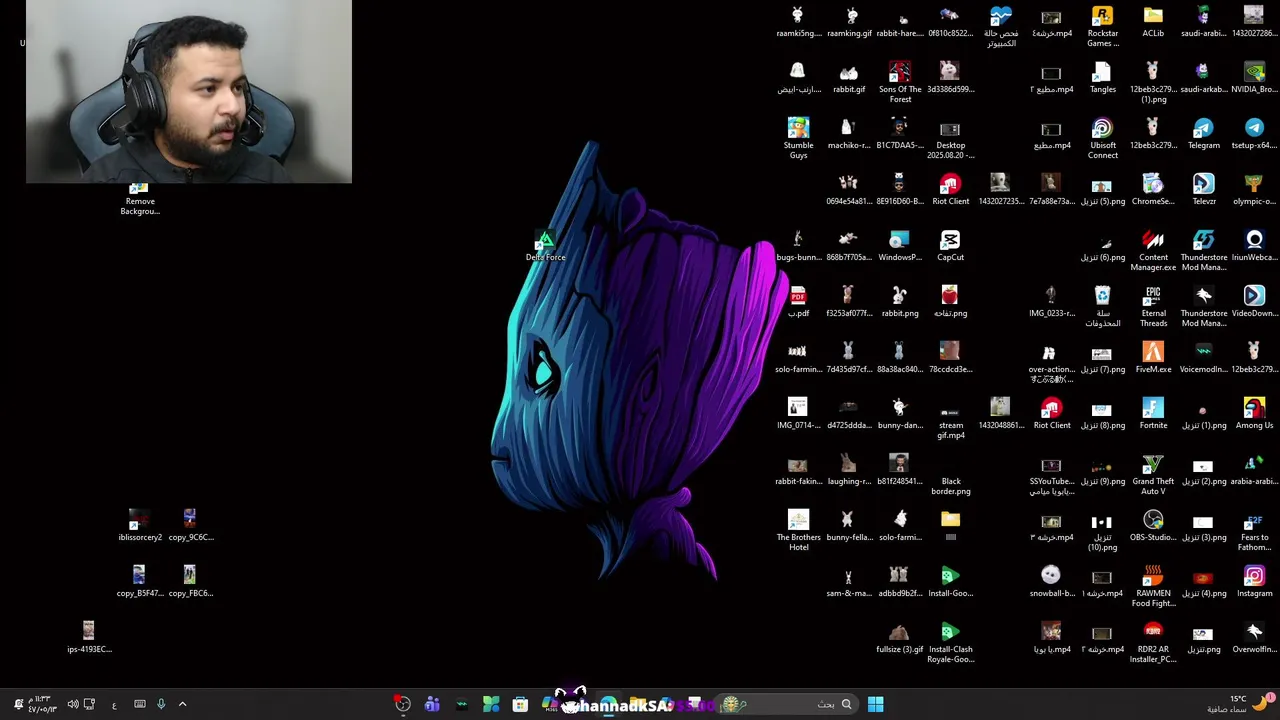
Task: Expand the hidden system tray icons chevron
Action: pyautogui.click(x=182, y=704)
